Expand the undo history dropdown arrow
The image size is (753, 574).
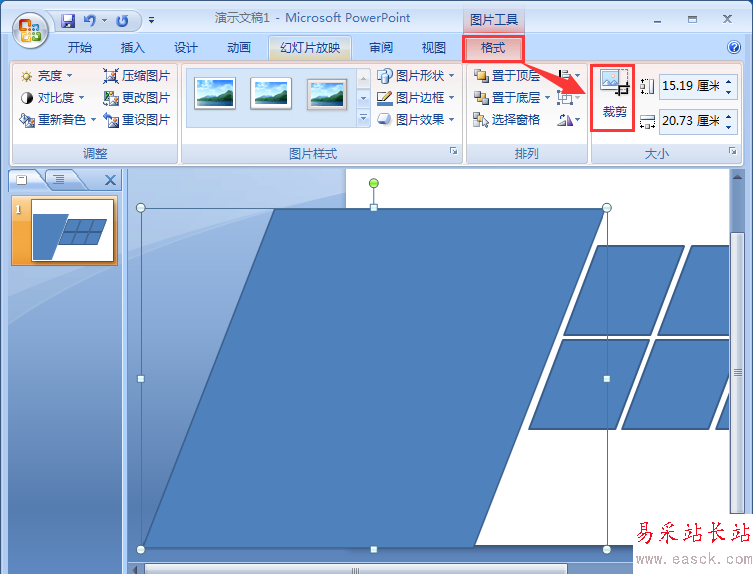tap(104, 21)
